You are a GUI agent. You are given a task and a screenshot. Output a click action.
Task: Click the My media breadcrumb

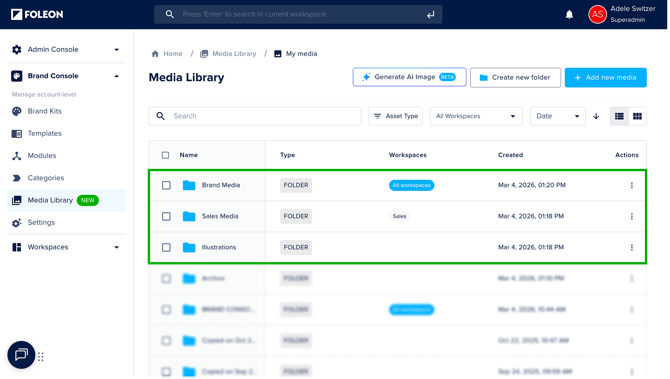tap(301, 54)
